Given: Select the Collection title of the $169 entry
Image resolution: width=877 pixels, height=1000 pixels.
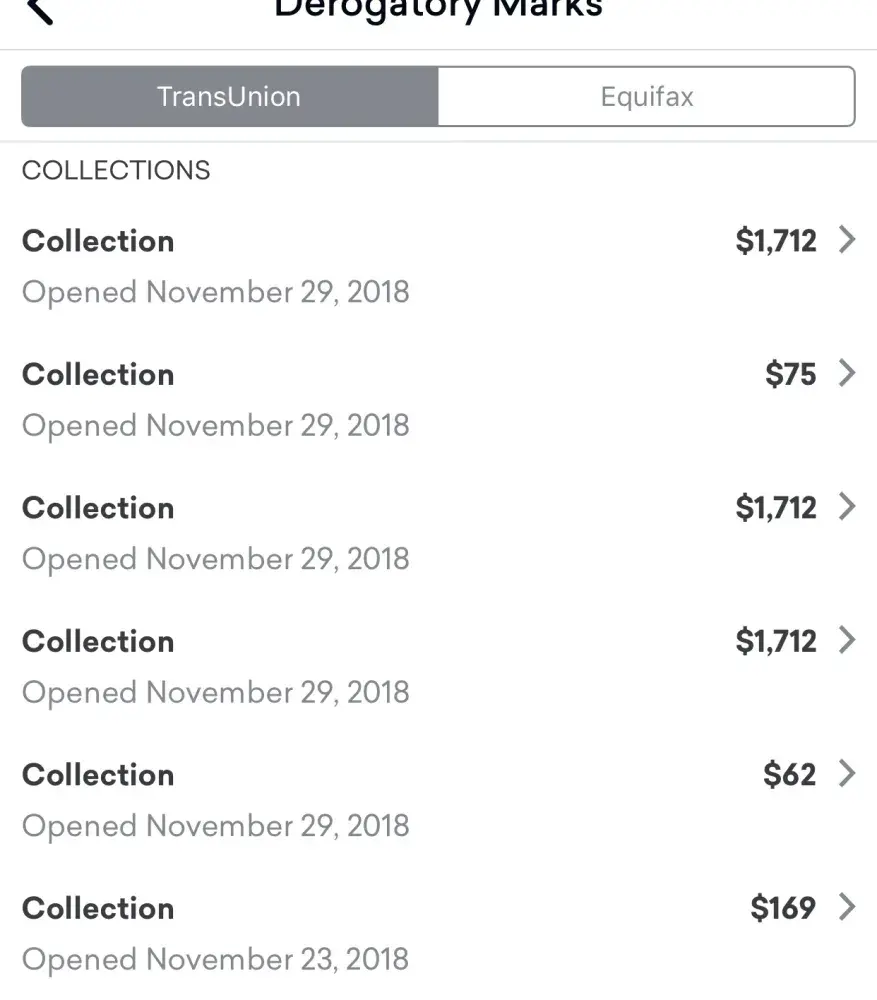Looking at the screenshot, I should (98, 908).
